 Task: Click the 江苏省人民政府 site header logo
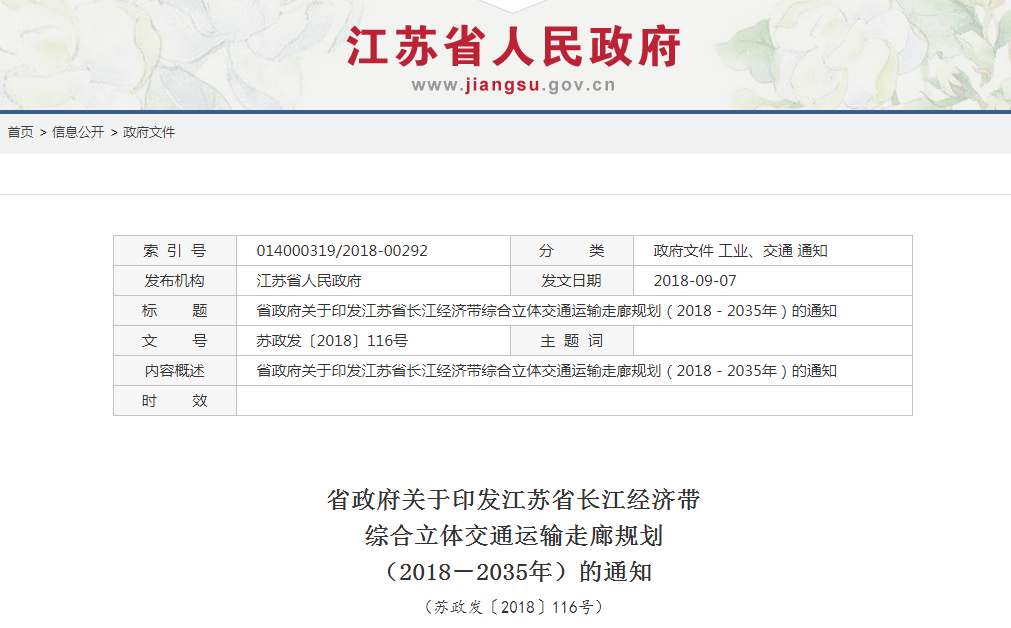(x=513, y=46)
